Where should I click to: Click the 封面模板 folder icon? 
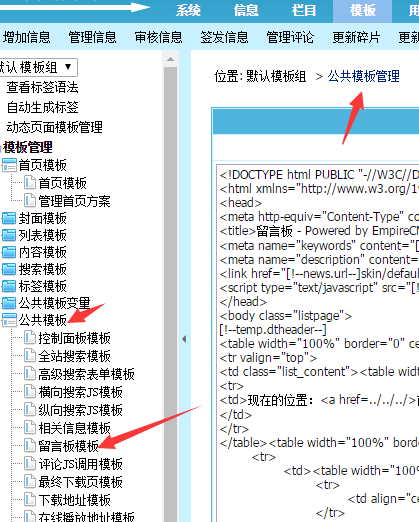tap(9, 218)
